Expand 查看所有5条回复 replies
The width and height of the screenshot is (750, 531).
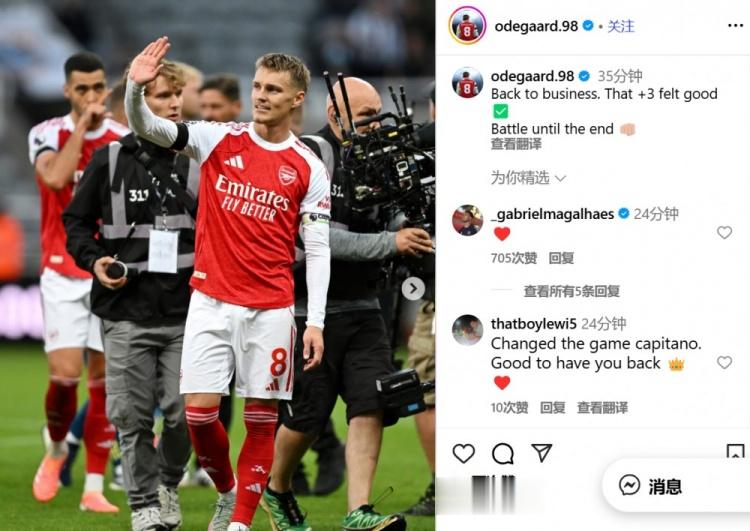point(572,291)
